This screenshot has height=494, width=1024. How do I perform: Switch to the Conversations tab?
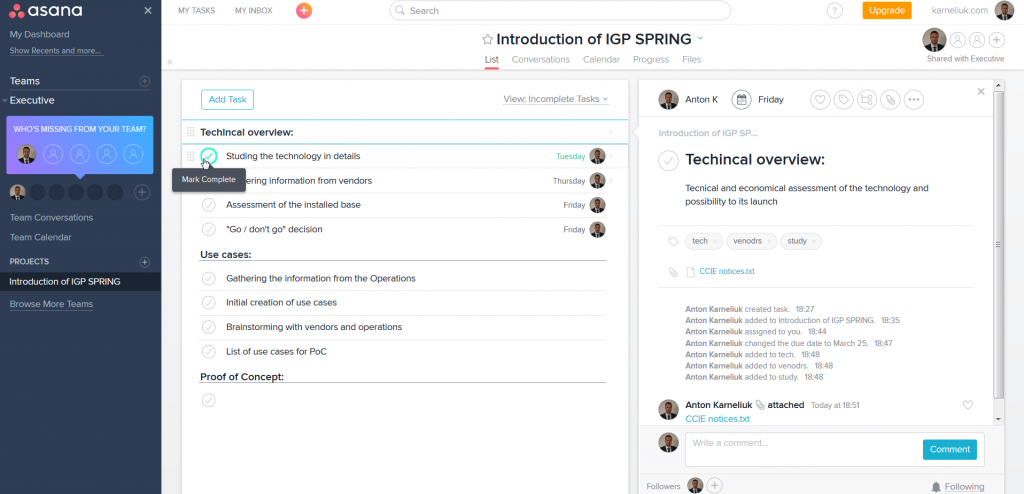[x=541, y=59]
